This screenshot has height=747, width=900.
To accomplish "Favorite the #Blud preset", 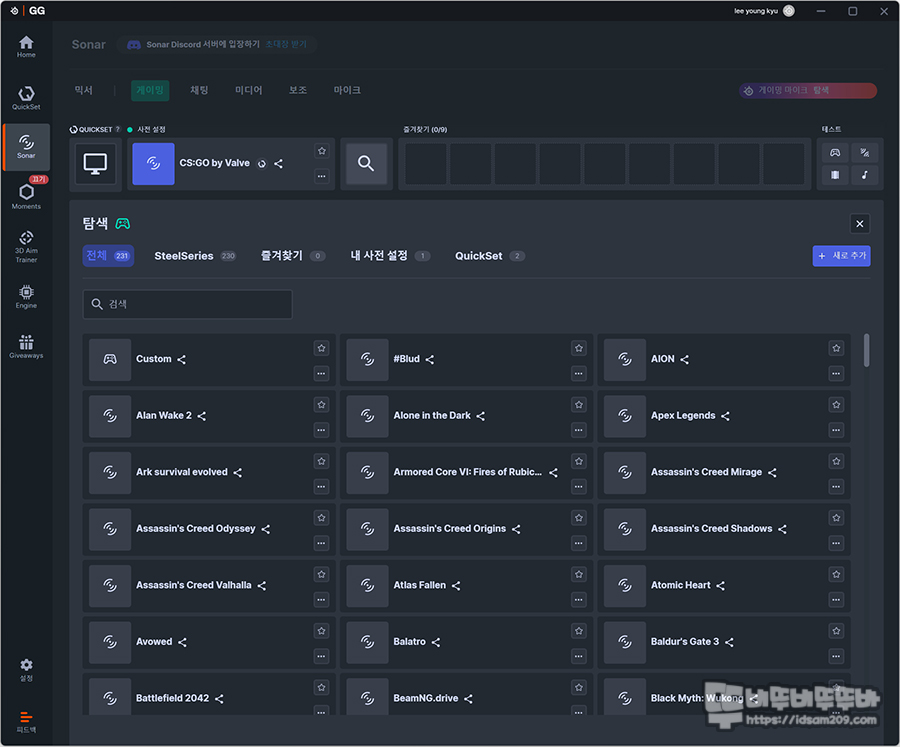I will pos(579,348).
